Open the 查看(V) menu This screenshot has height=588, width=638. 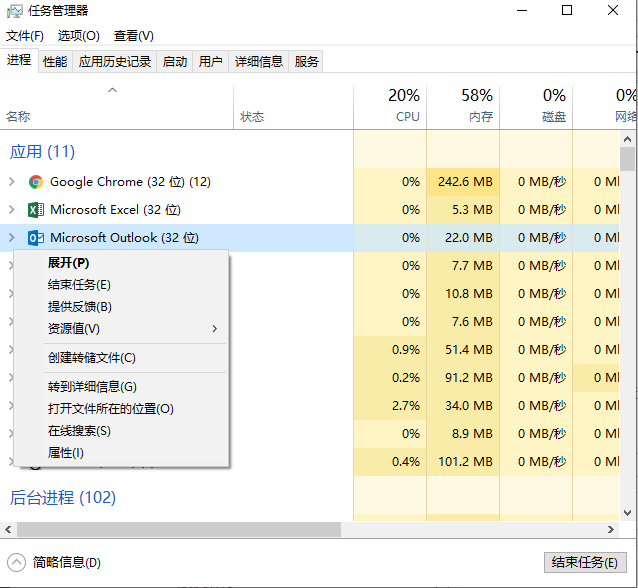(x=133, y=36)
